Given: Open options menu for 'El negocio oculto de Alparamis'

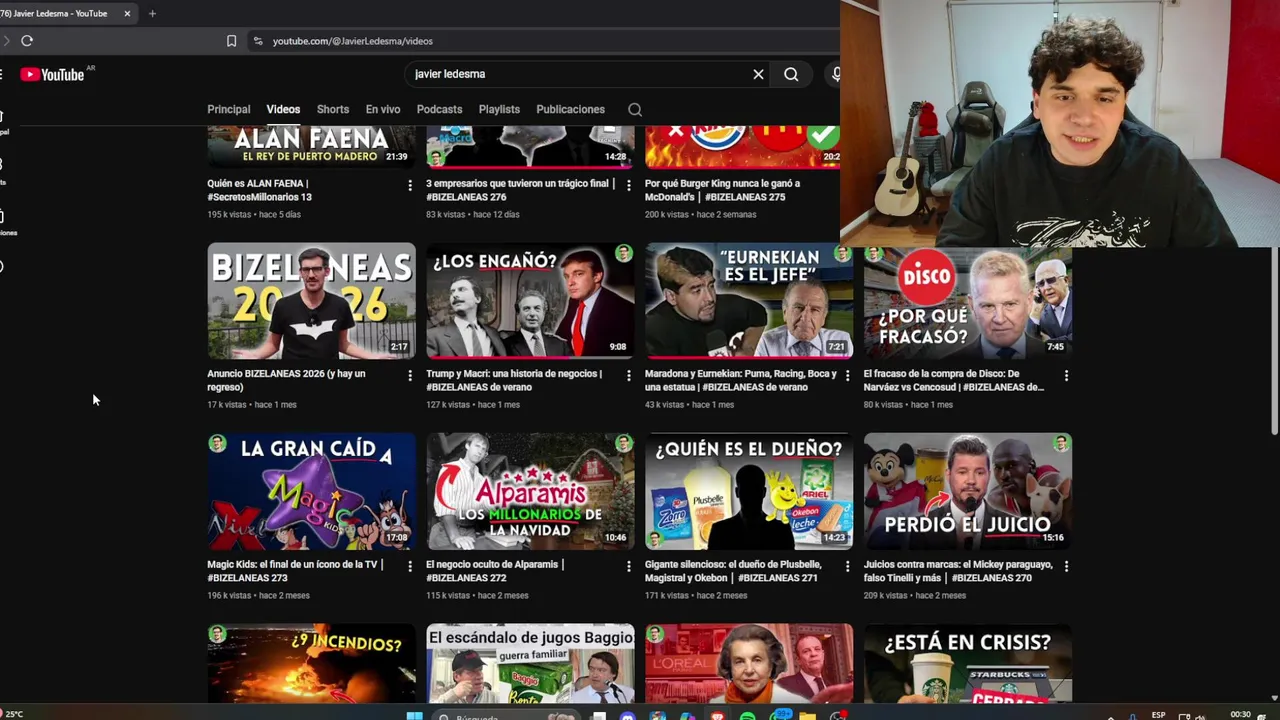Looking at the screenshot, I should coord(628,566).
